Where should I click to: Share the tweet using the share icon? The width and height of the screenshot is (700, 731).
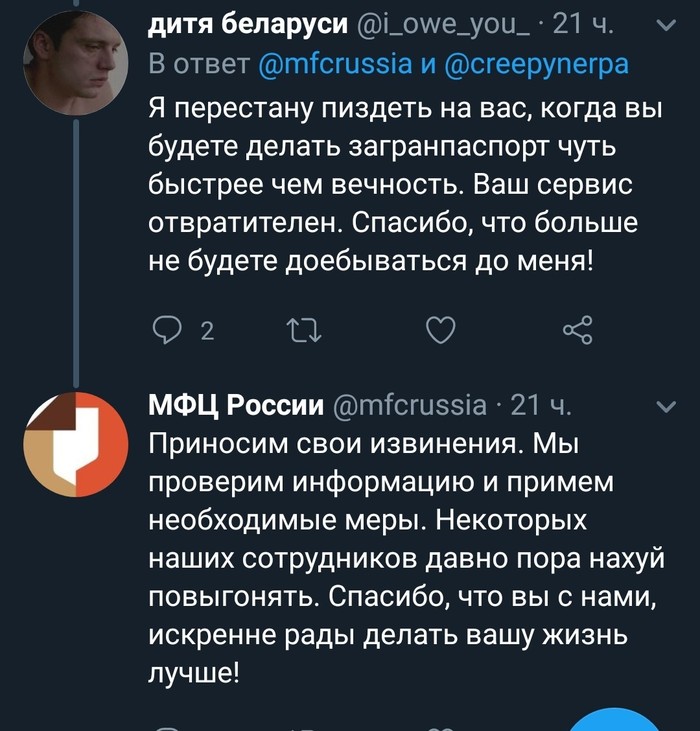coord(578,331)
